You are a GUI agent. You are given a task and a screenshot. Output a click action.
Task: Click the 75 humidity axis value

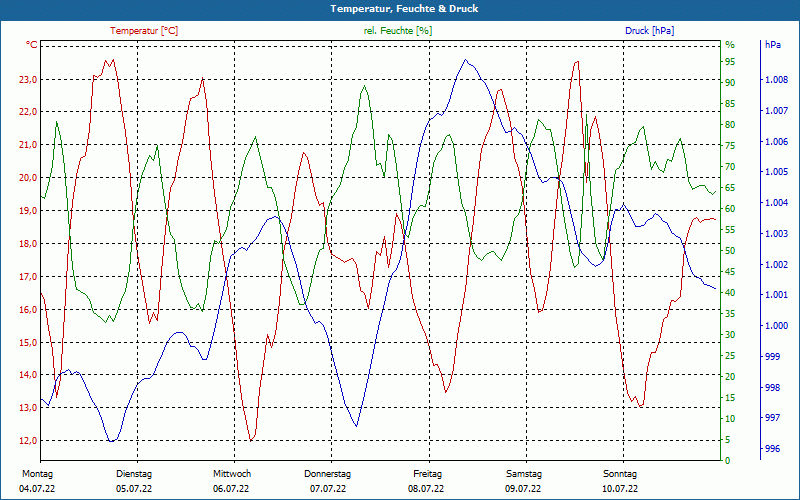(x=730, y=146)
